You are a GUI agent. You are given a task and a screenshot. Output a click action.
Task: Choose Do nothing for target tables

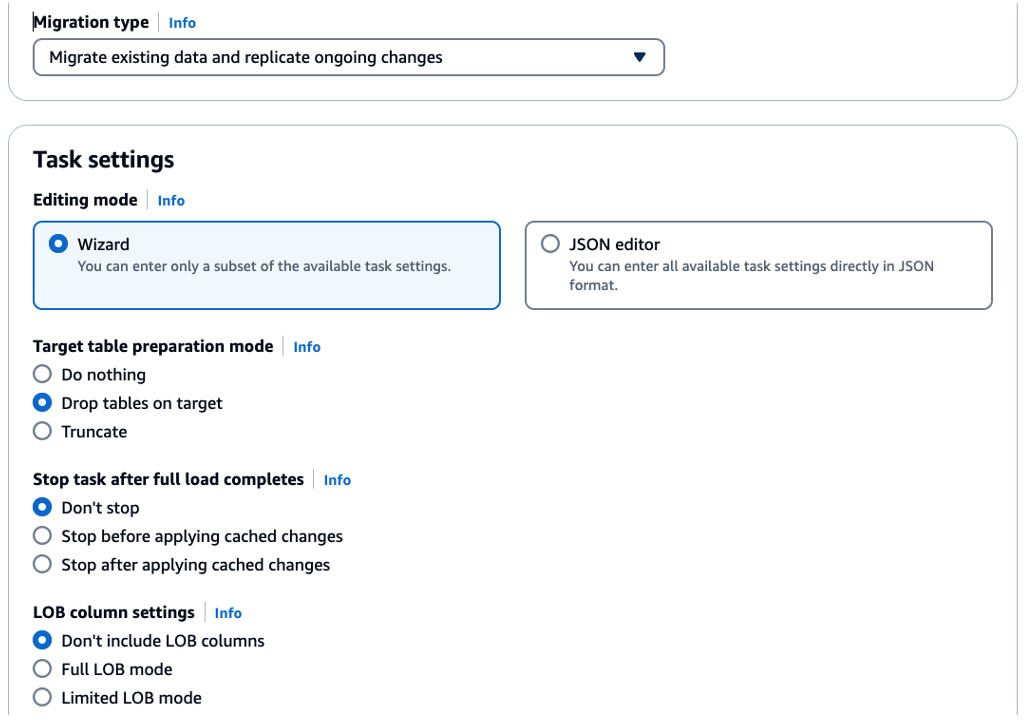click(x=42, y=375)
